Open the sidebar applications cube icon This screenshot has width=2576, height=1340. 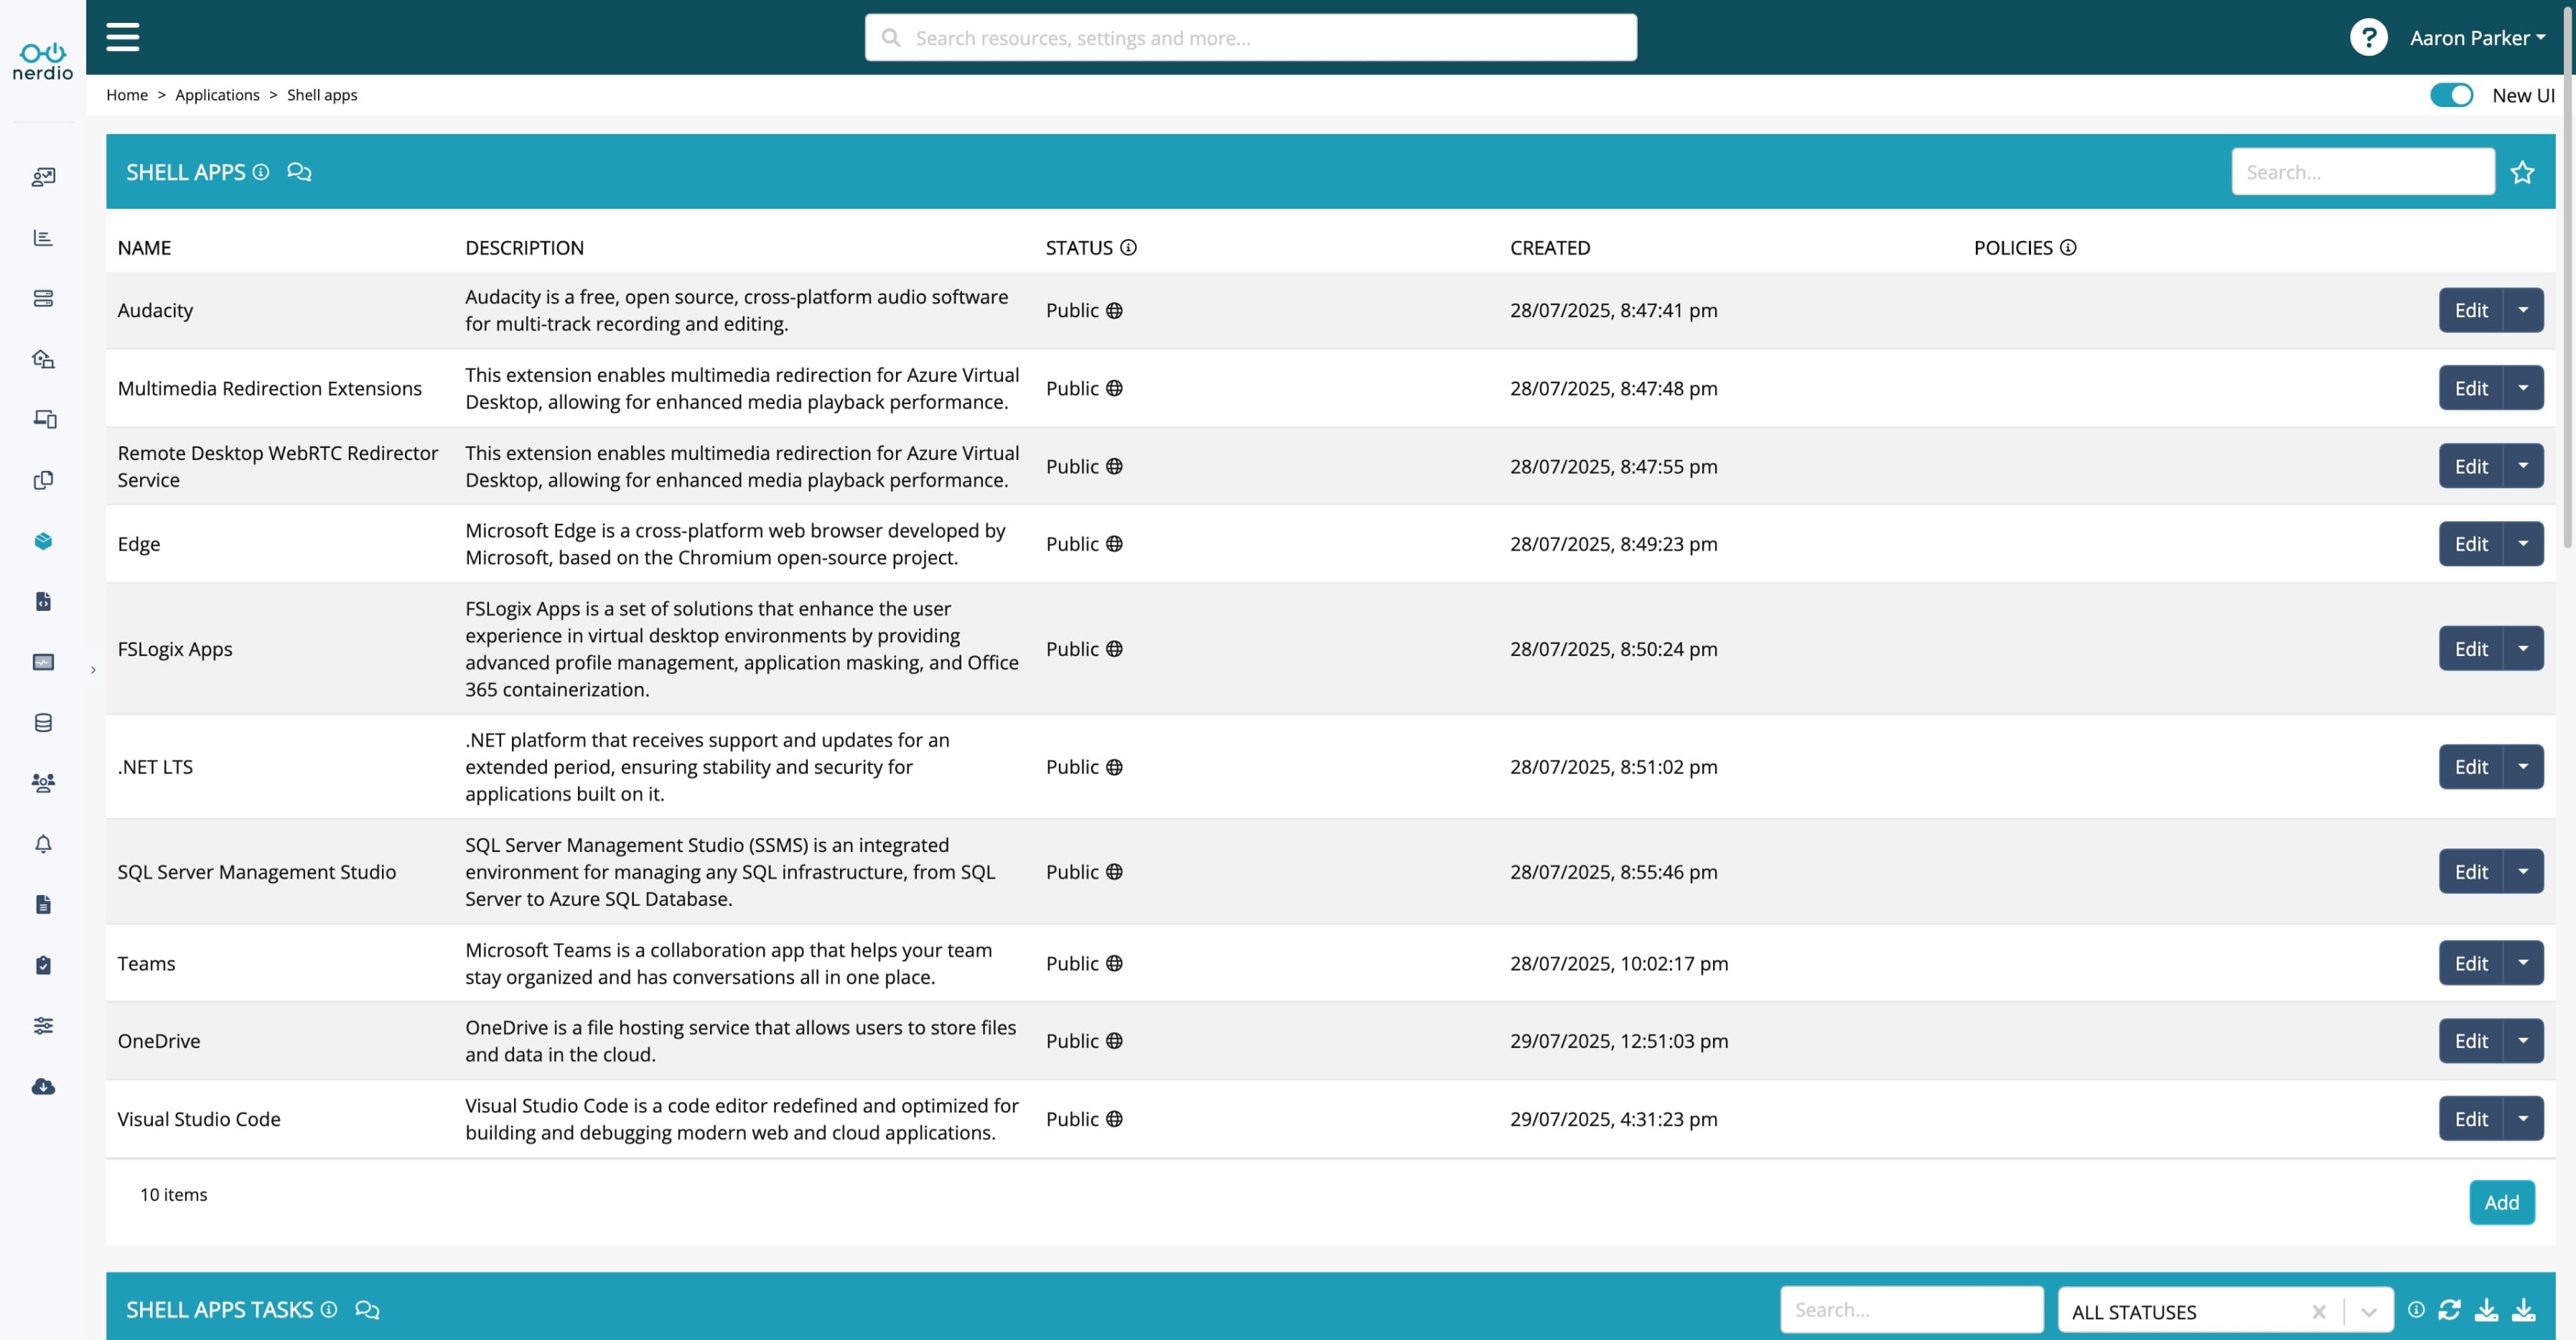[x=43, y=541]
